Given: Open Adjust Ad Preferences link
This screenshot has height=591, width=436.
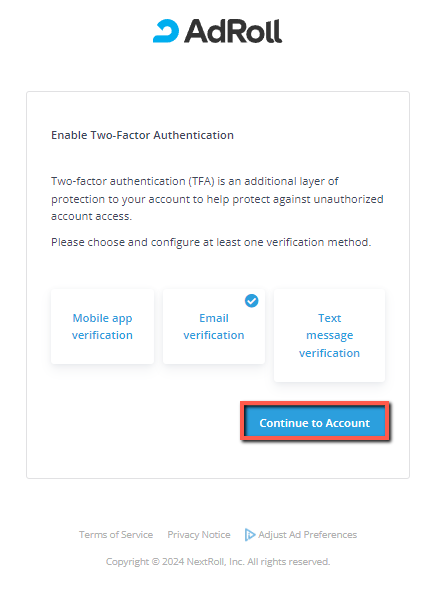Looking at the screenshot, I should tap(307, 534).
